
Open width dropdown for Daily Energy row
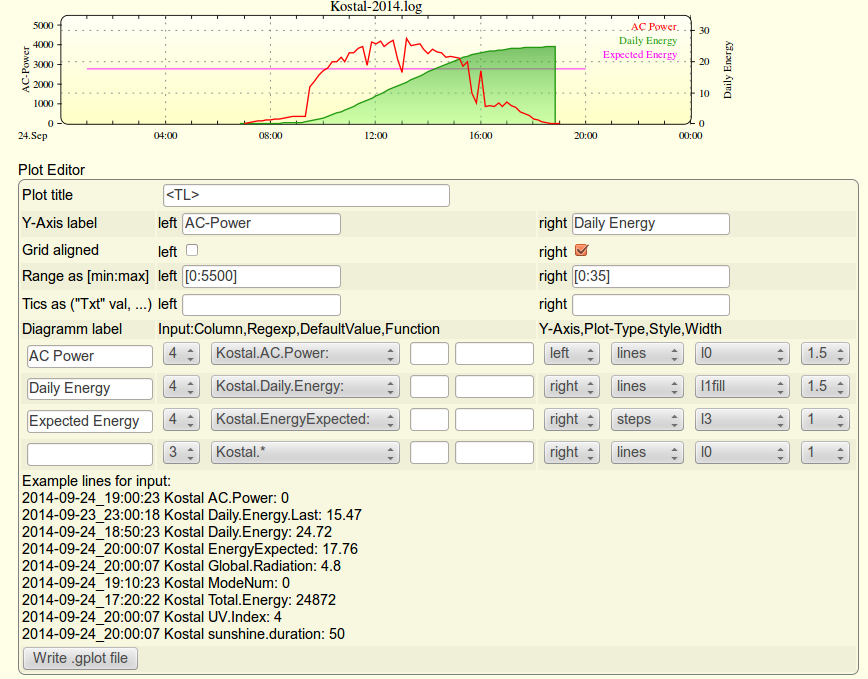[x=825, y=387]
